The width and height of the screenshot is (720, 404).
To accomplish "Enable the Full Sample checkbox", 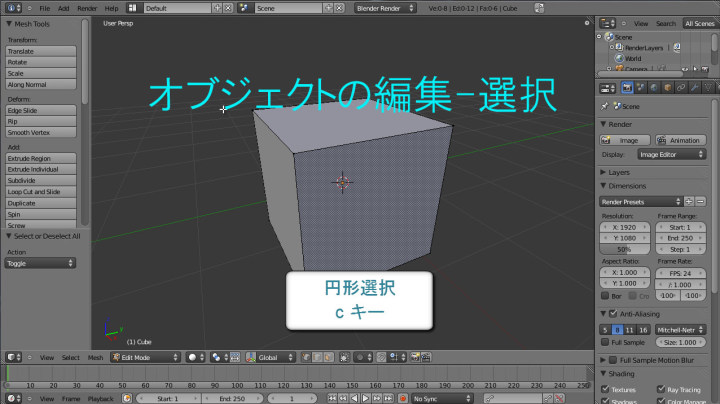I will 604,343.
